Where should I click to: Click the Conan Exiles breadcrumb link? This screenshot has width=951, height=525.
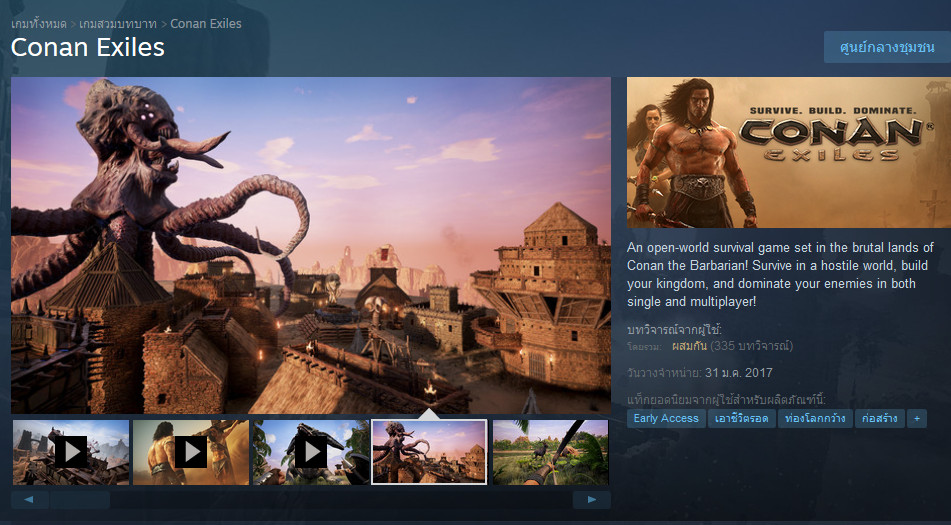point(206,23)
